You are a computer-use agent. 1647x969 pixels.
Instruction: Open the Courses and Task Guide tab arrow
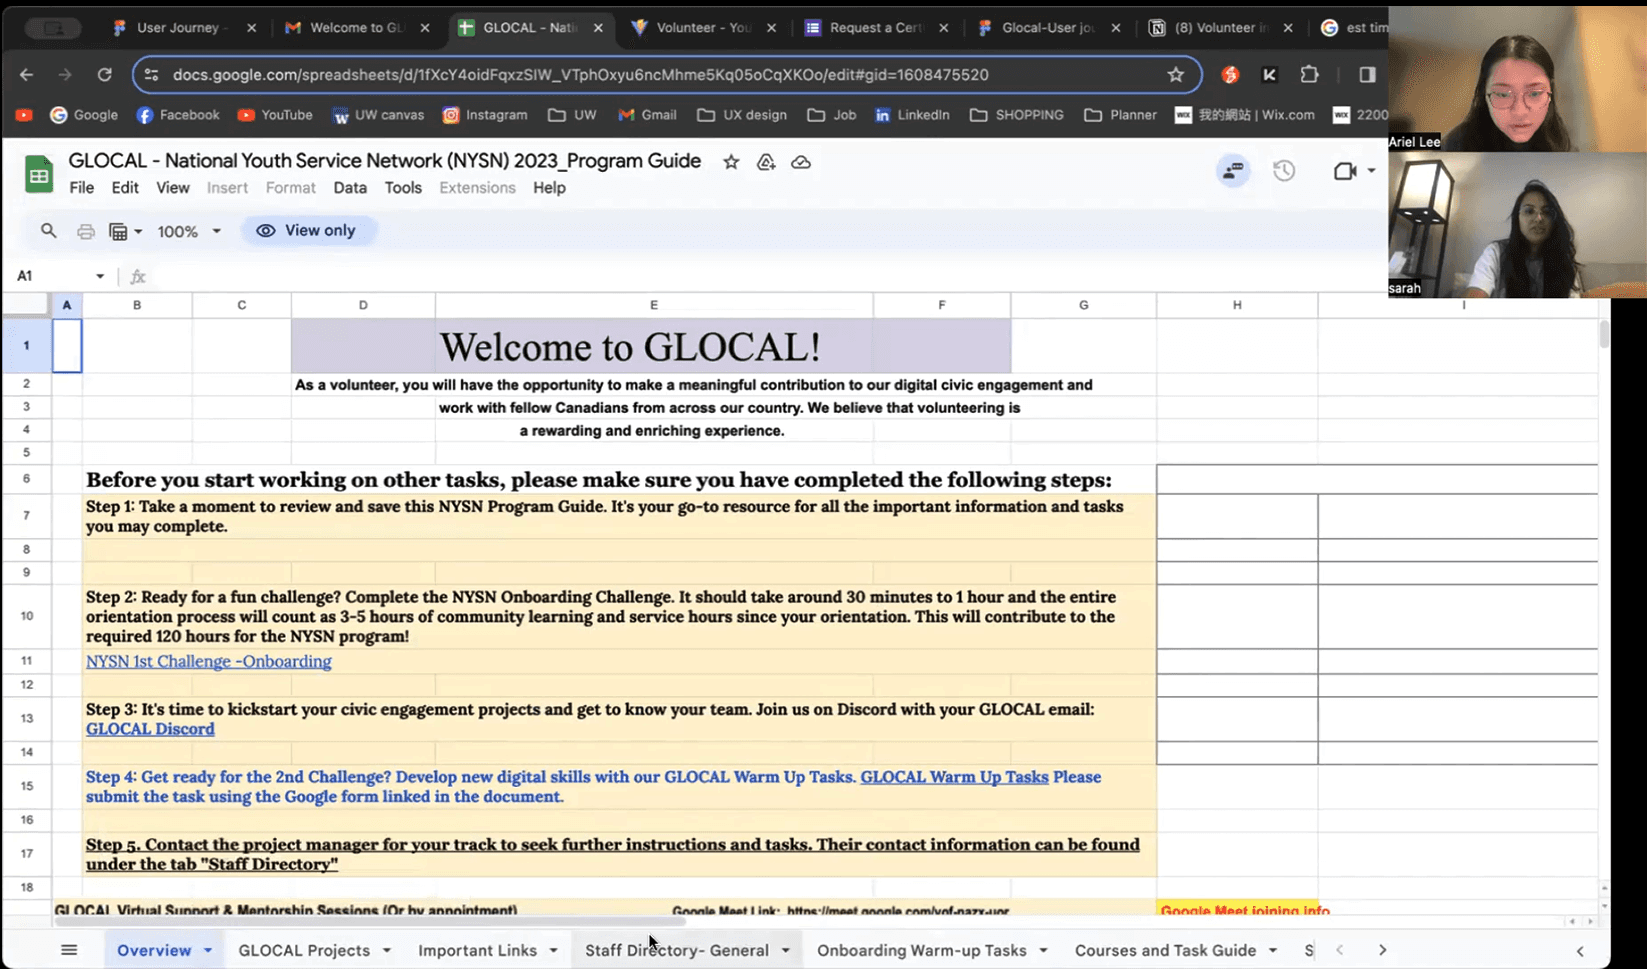coord(1273,950)
